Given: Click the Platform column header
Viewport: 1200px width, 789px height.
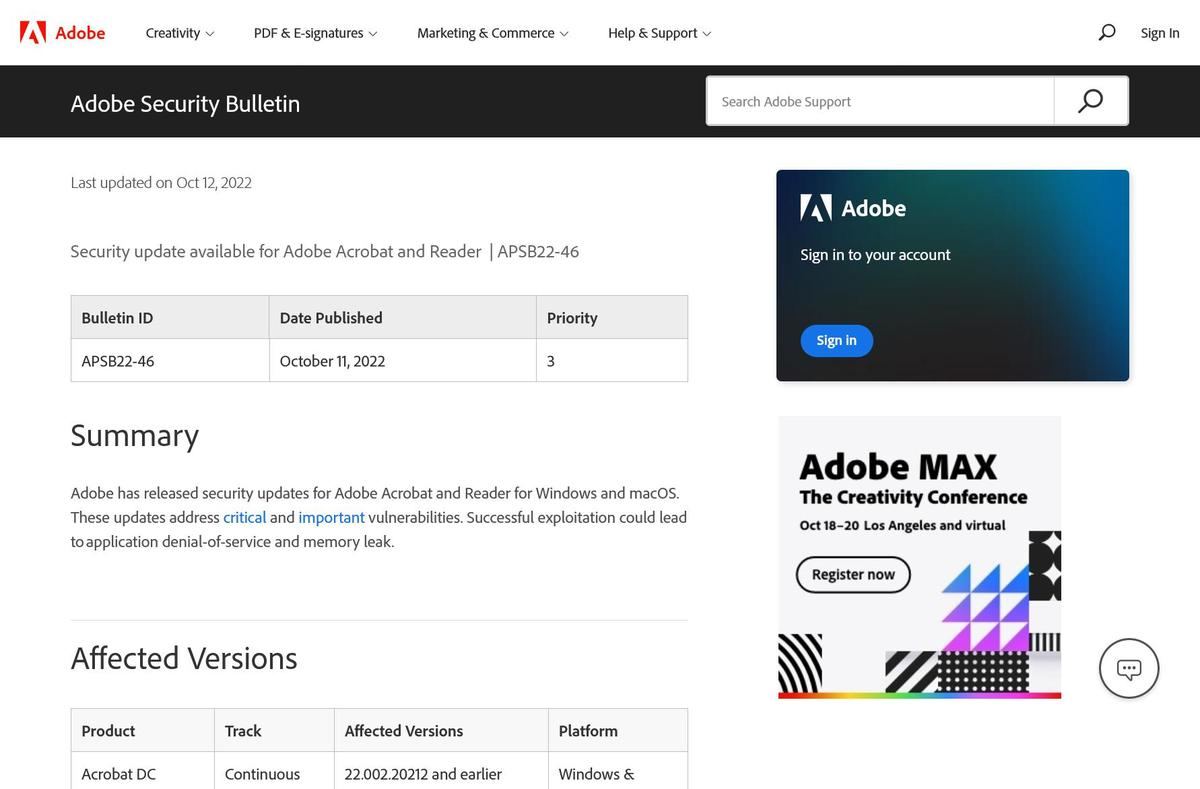Looking at the screenshot, I should pyautogui.click(x=618, y=730).
